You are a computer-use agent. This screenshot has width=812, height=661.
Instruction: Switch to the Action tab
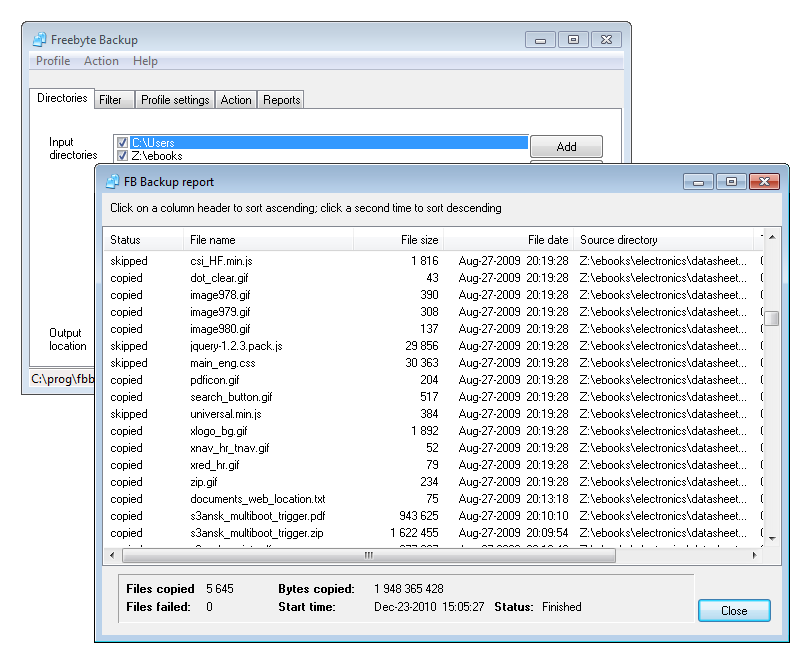236,99
